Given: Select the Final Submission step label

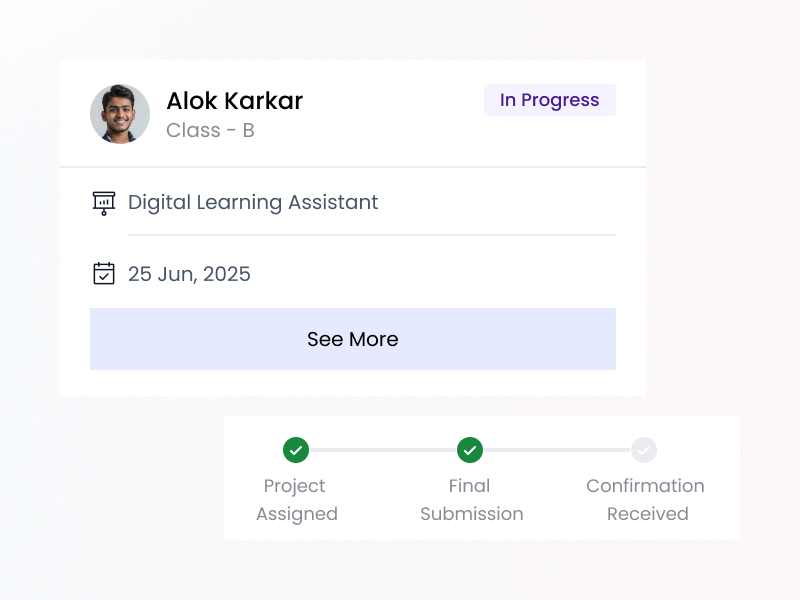Looking at the screenshot, I should [x=470, y=499].
